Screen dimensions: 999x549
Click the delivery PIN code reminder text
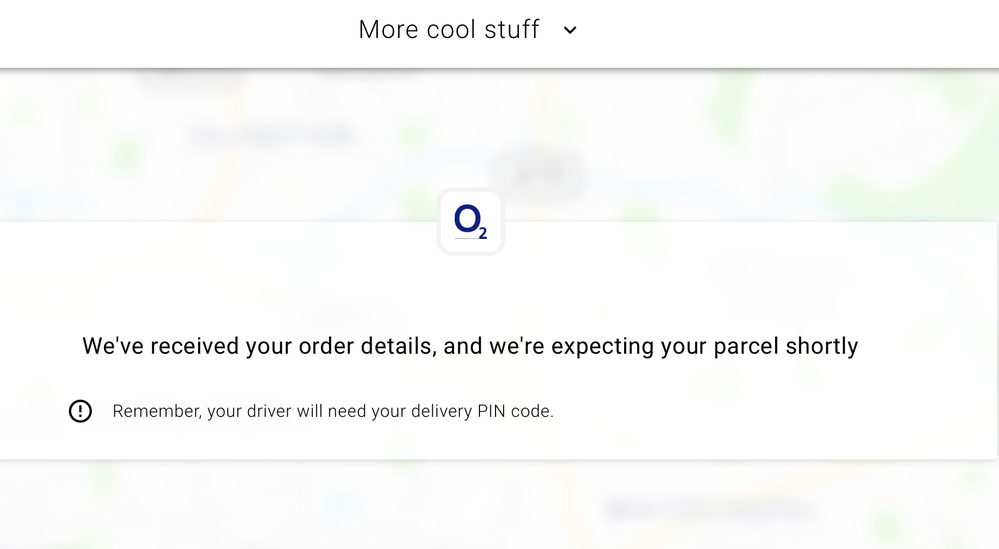[332, 411]
